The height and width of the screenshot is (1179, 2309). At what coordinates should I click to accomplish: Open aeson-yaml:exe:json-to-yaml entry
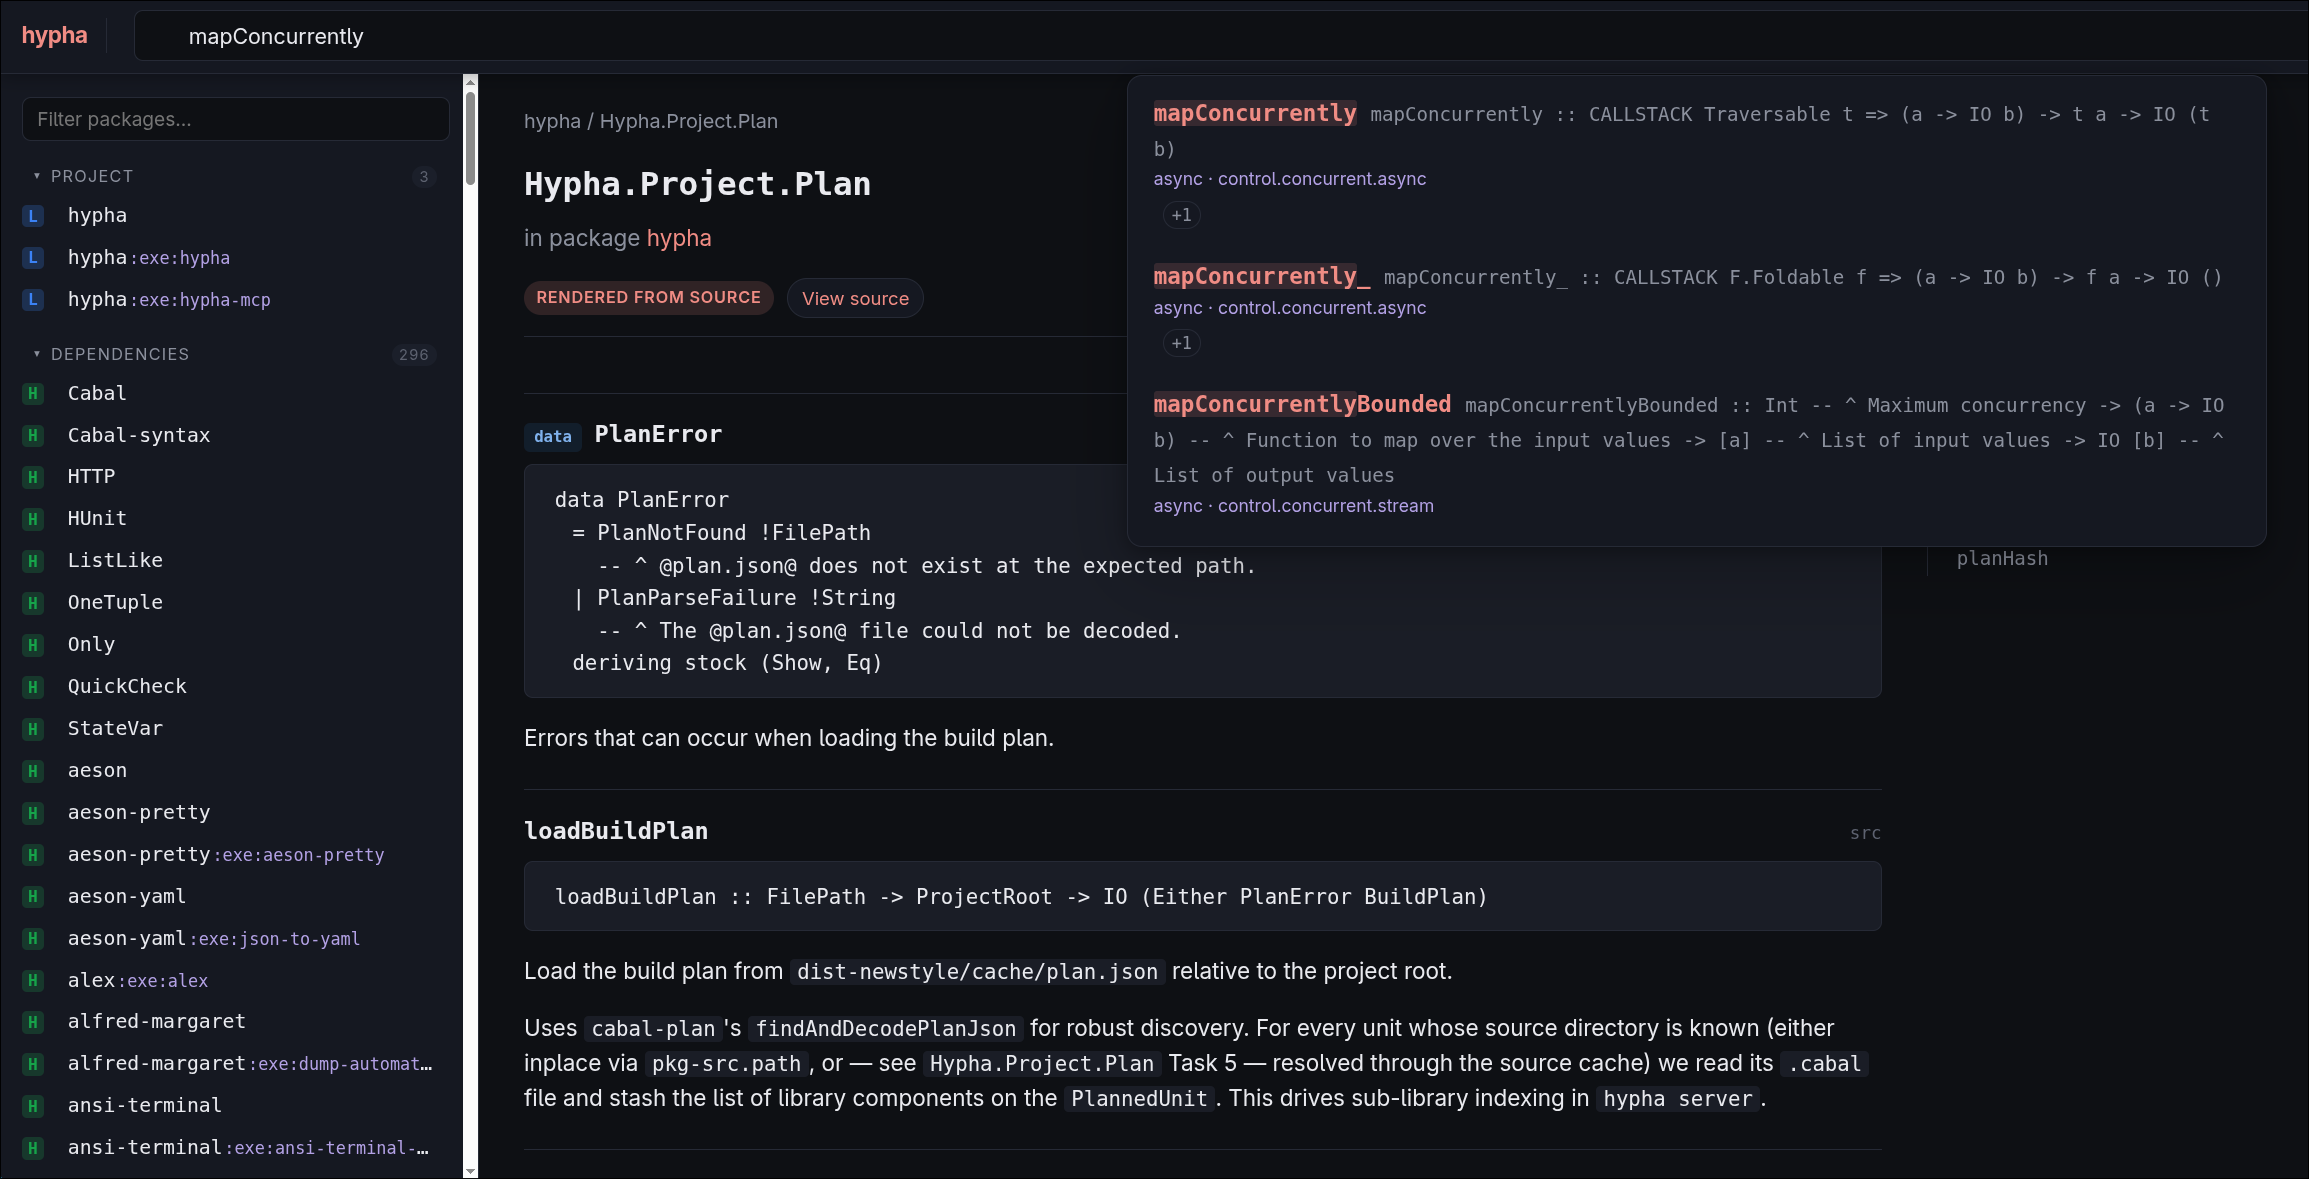pyautogui.click(x=213, y=939)
